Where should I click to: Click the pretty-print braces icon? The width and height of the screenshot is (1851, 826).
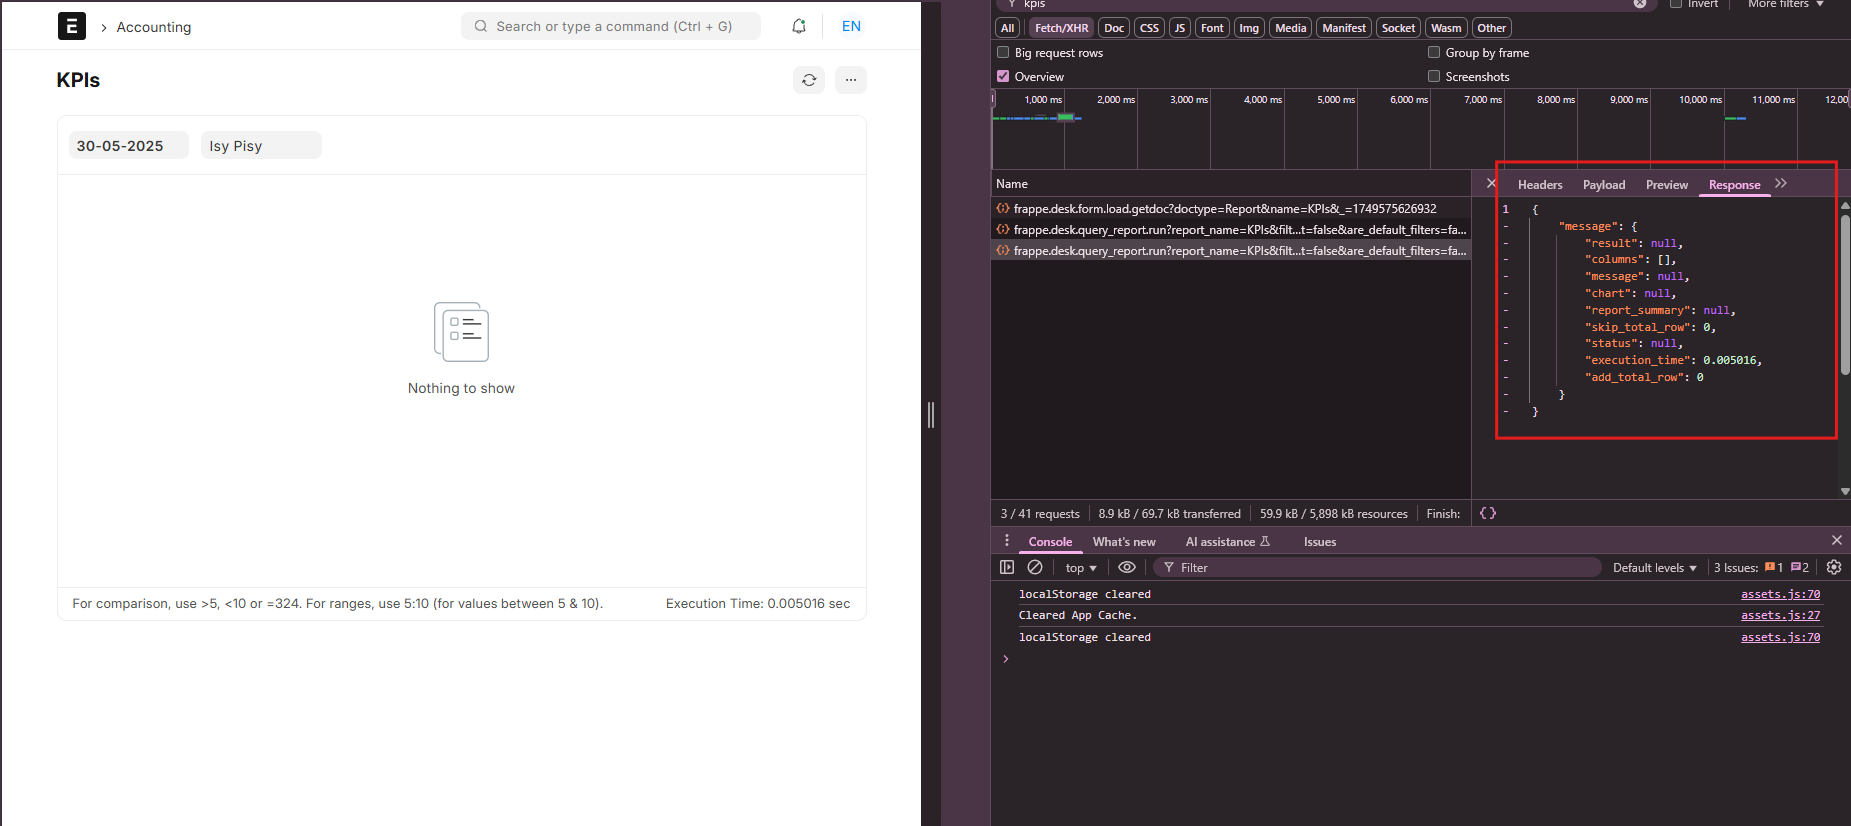[x=1488, y=513]
